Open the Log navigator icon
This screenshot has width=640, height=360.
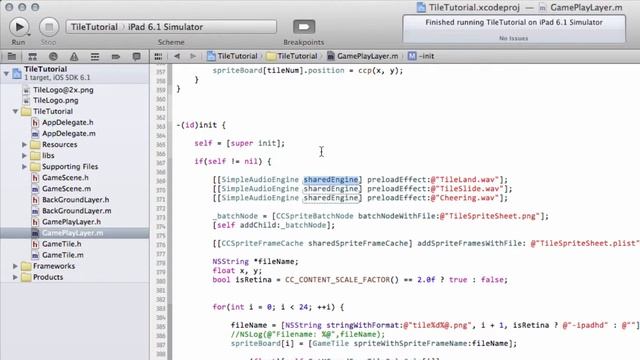pos(136,56)
